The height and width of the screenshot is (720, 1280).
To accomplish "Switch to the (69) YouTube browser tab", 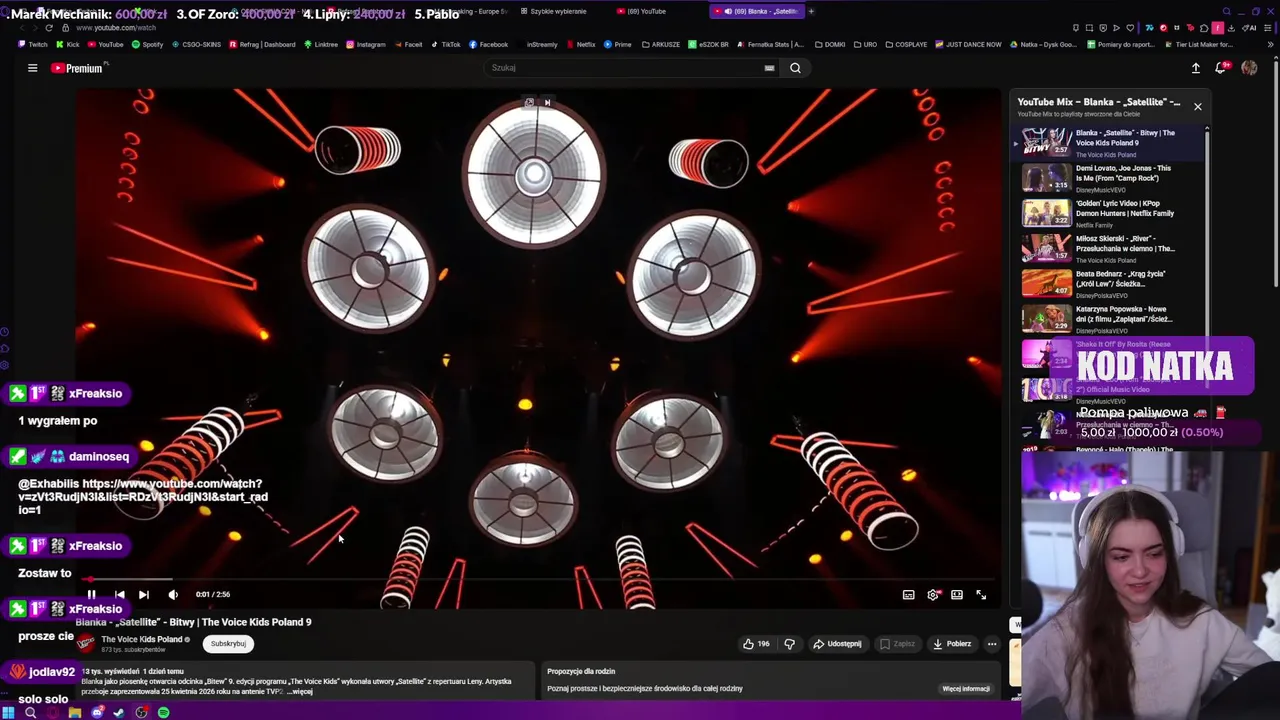I will click(x=641, y=11).
